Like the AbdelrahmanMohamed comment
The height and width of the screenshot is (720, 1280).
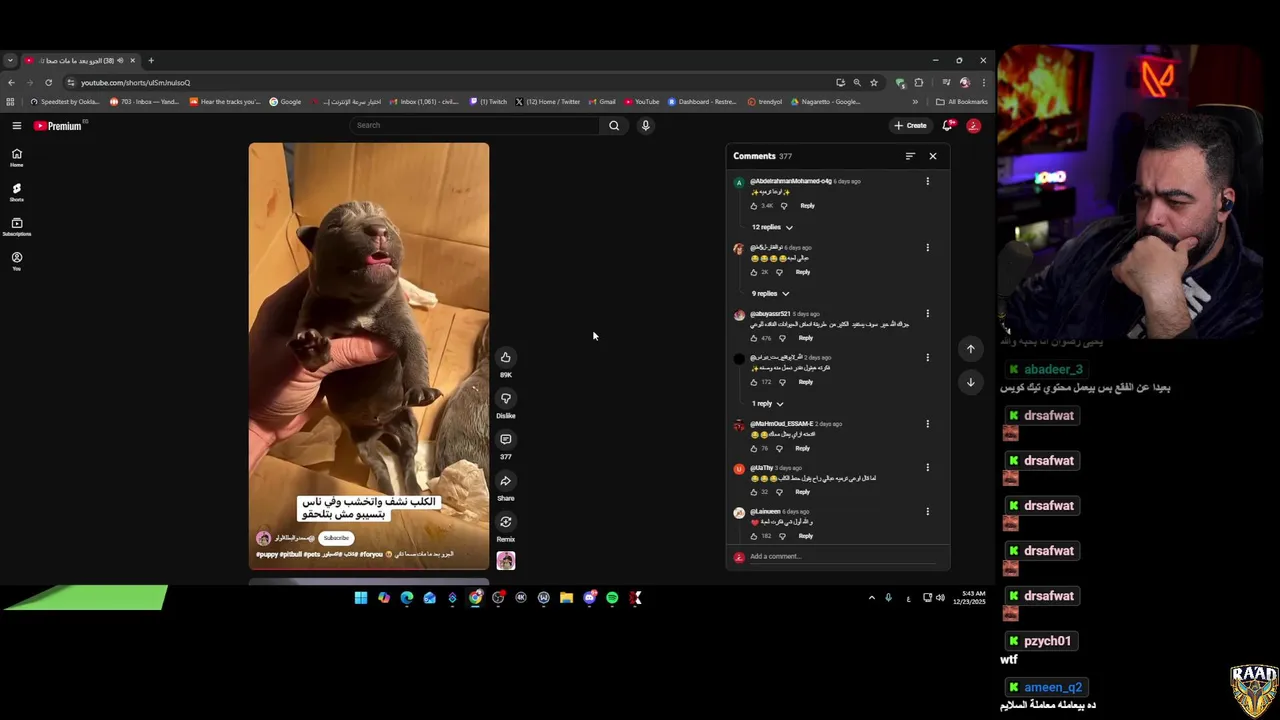coord(754,206)
